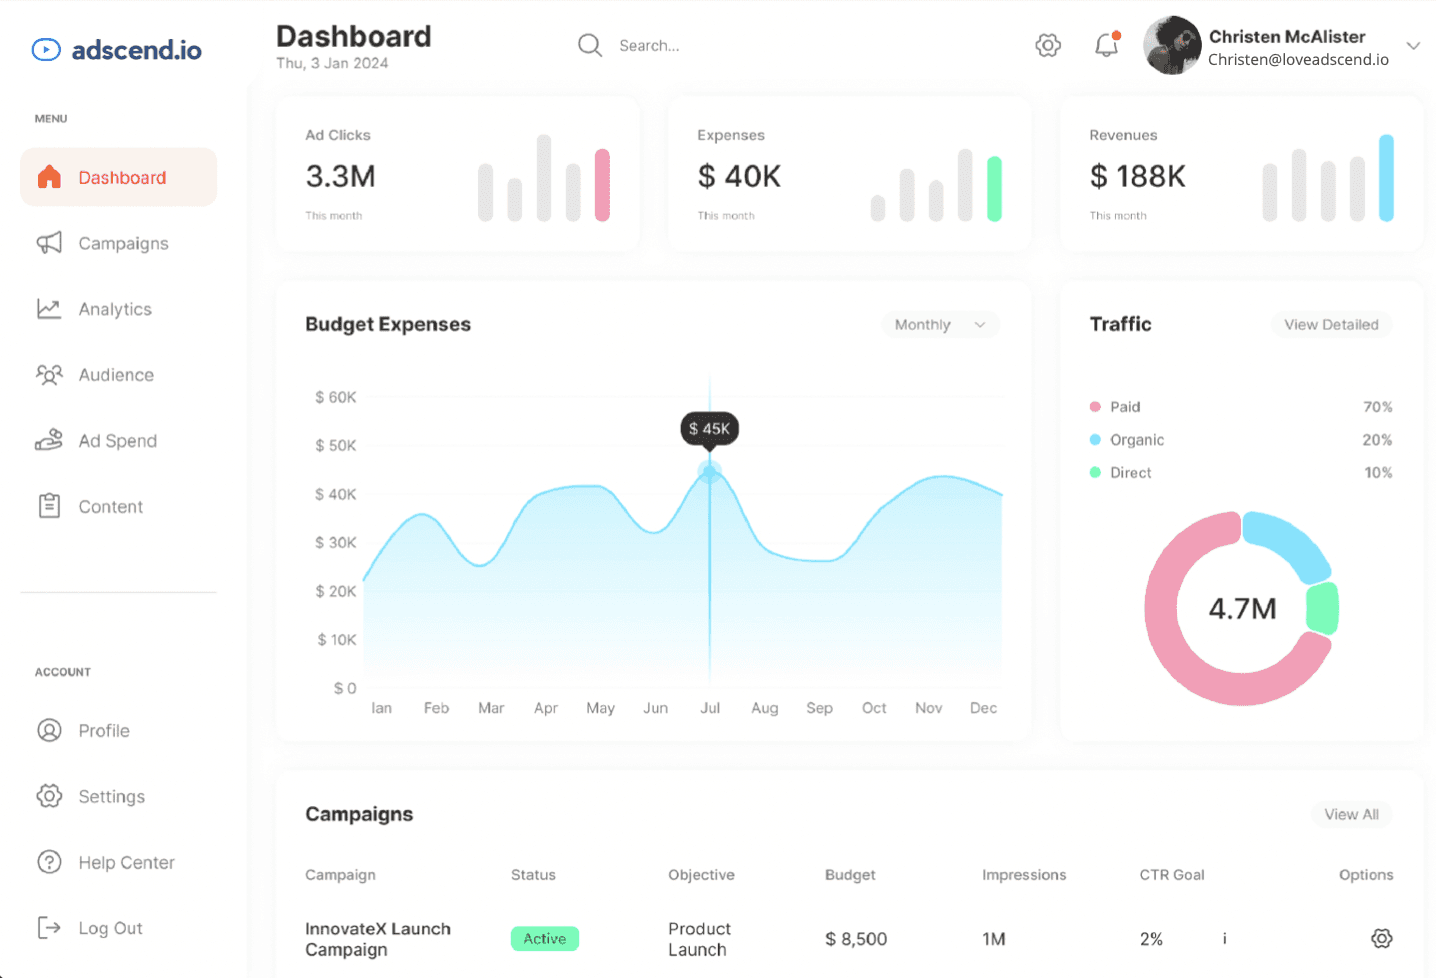Select Audience menu item

coord(118,375)
